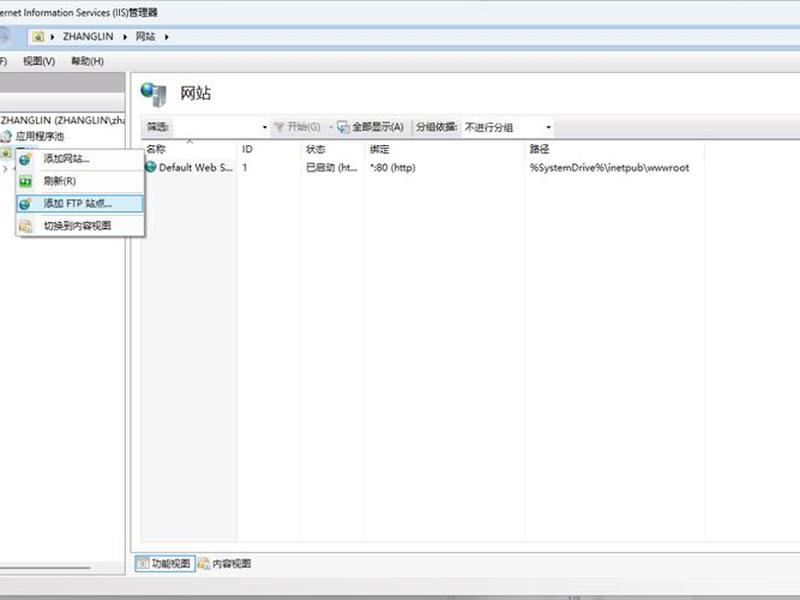
Task: Click the green 刷新 icon in context menu
Action: (x=25, y=181)
